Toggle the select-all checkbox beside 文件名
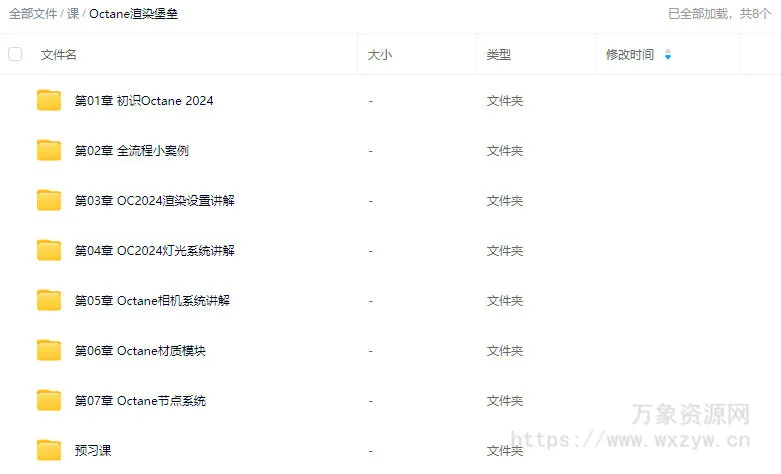Image resolution: width=781 pixels, height=474 pixels. 15,54
